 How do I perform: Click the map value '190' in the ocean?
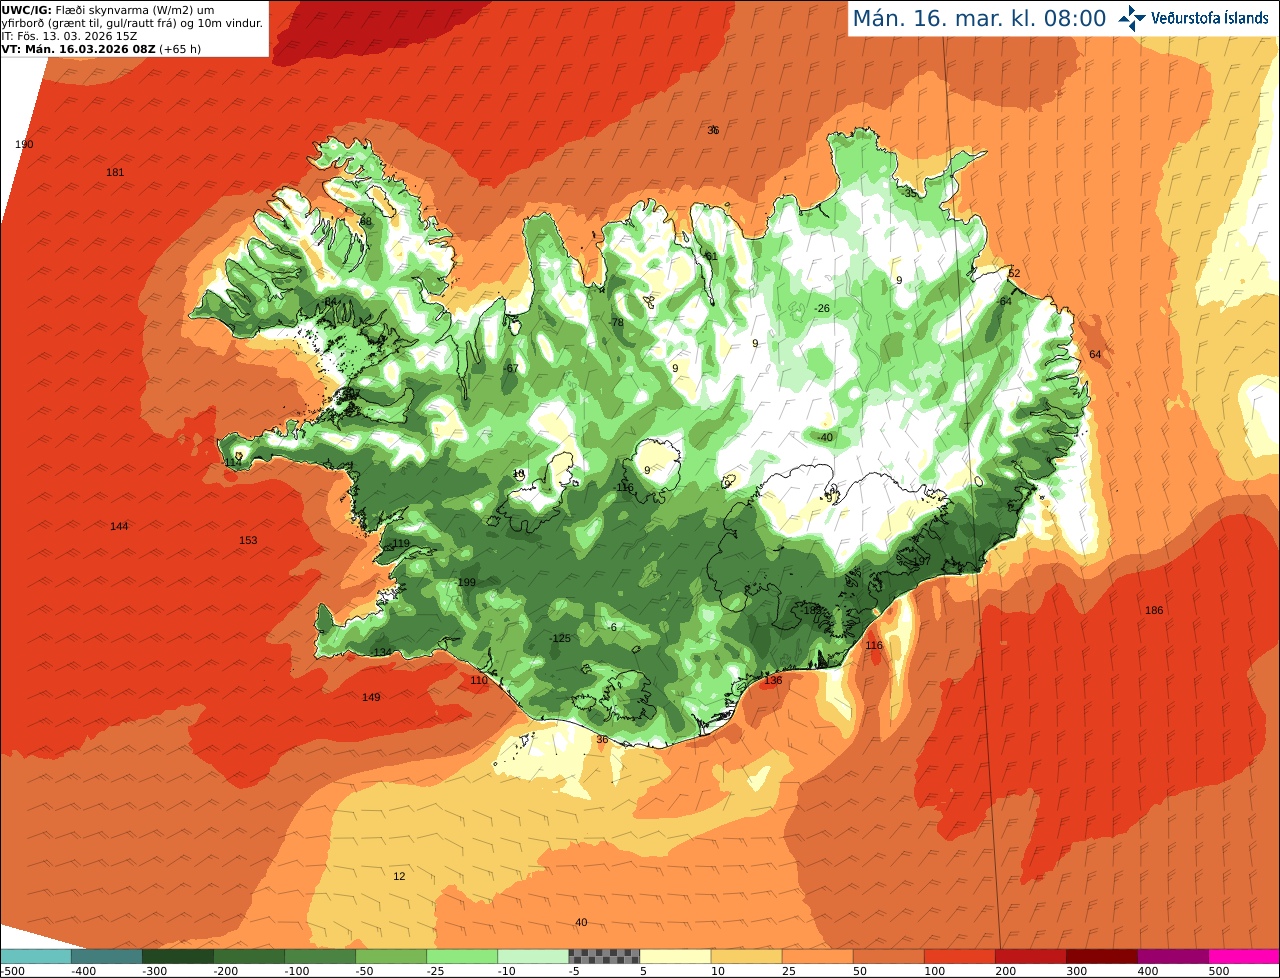[x=24, y=145]
